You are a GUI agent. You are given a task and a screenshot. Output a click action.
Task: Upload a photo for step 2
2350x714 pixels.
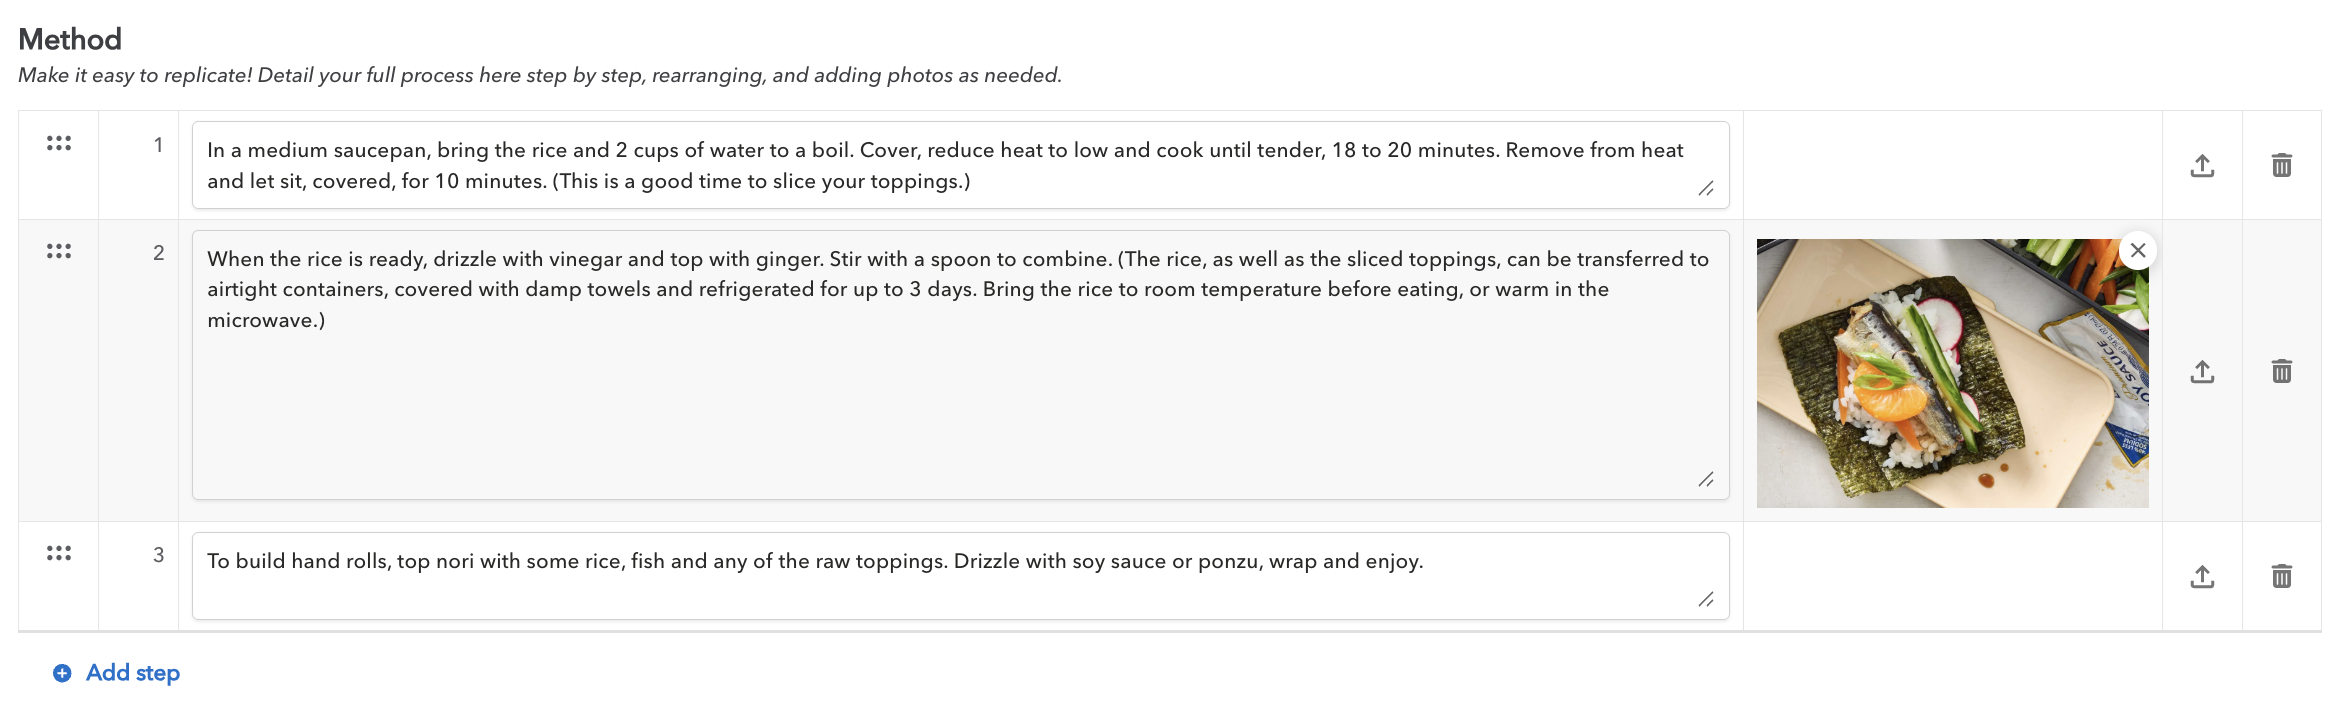pos(2204,371)
